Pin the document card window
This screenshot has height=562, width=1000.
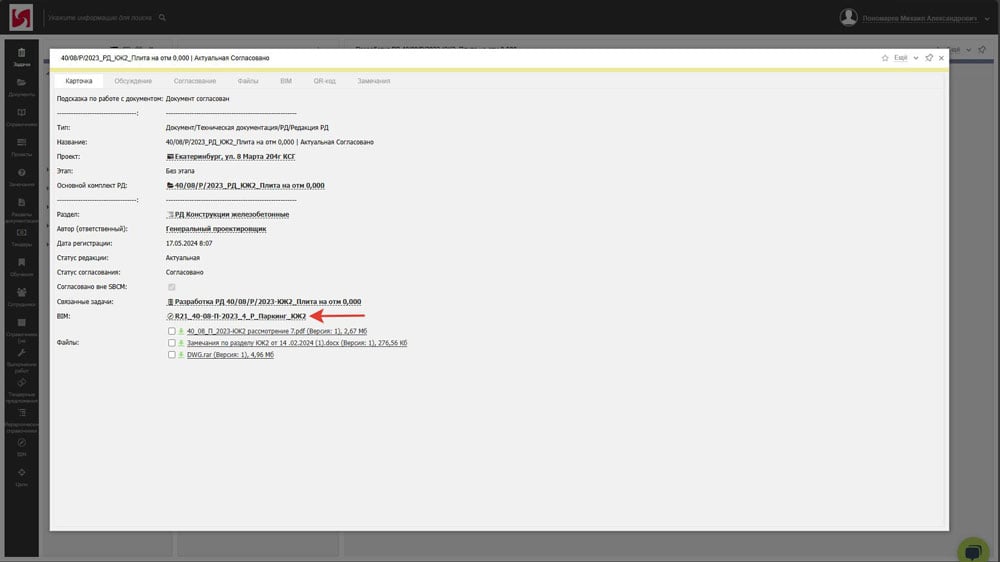click(x=929, y=58)
